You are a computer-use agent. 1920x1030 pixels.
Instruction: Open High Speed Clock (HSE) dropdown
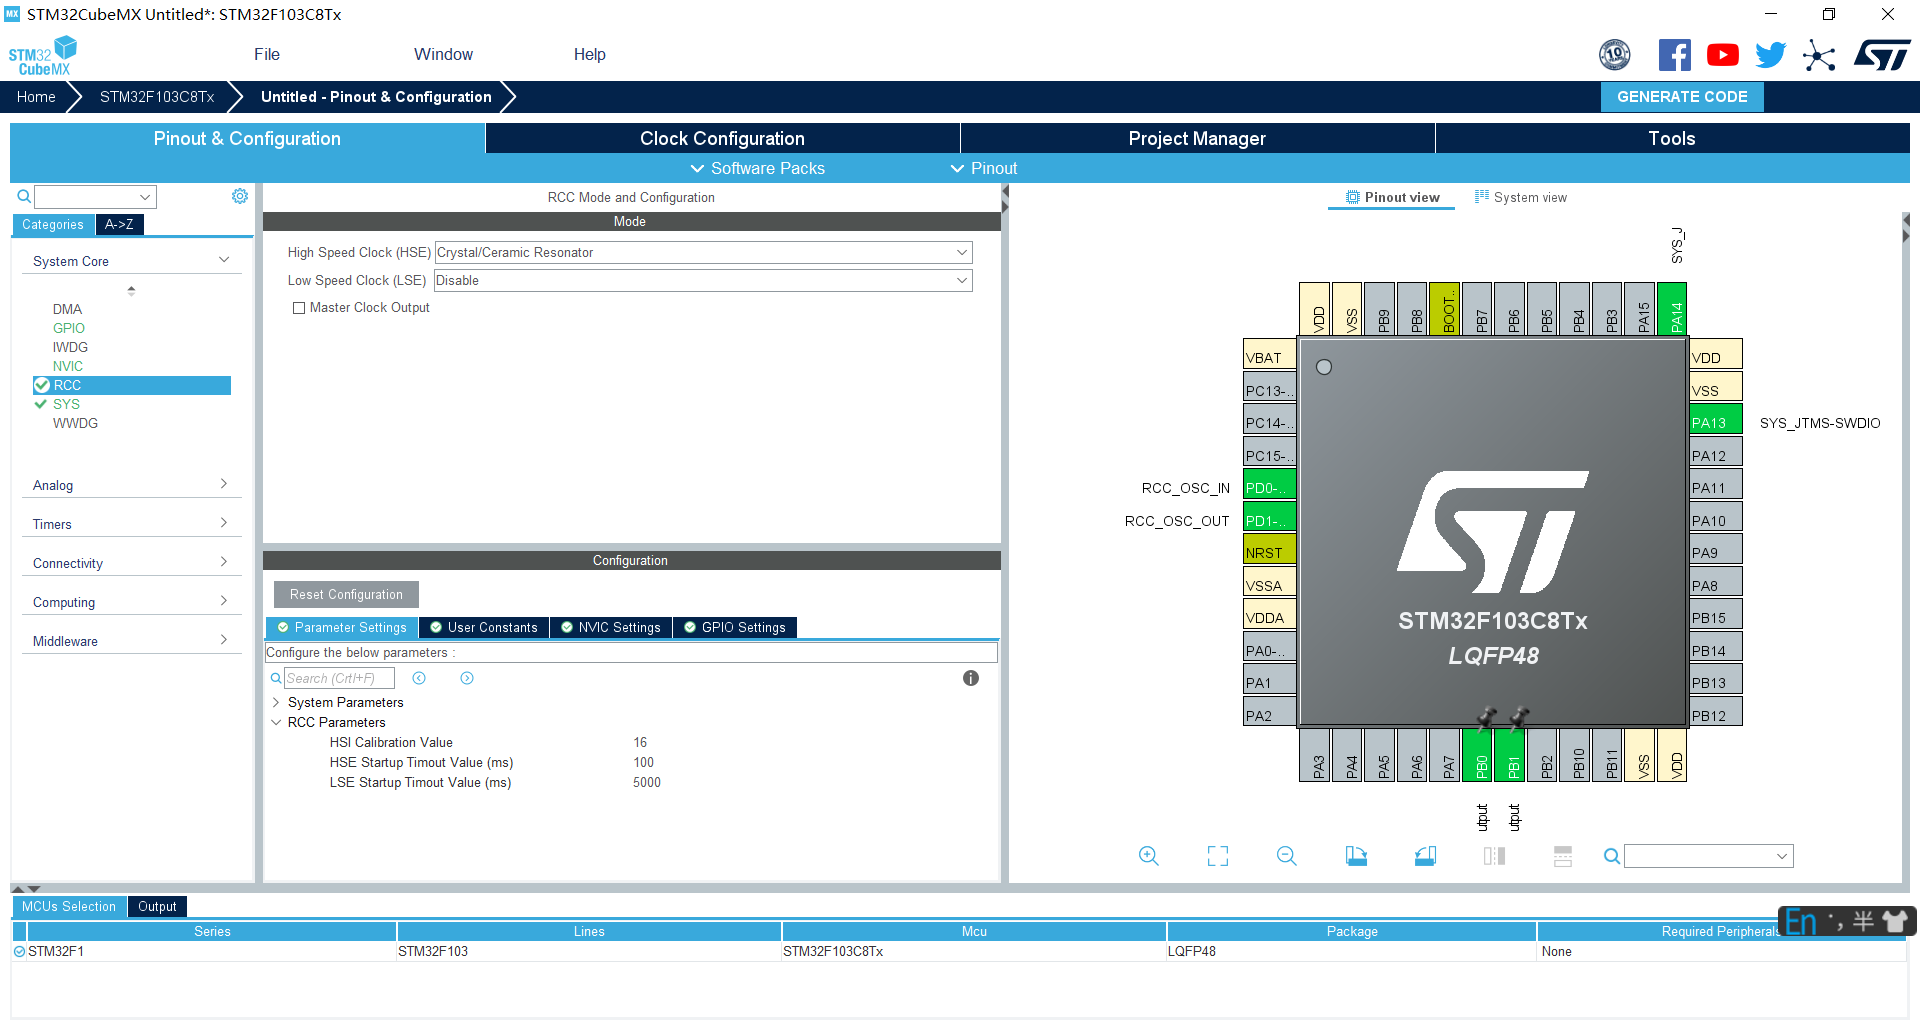pyautogui.click(x=703, y=252)
